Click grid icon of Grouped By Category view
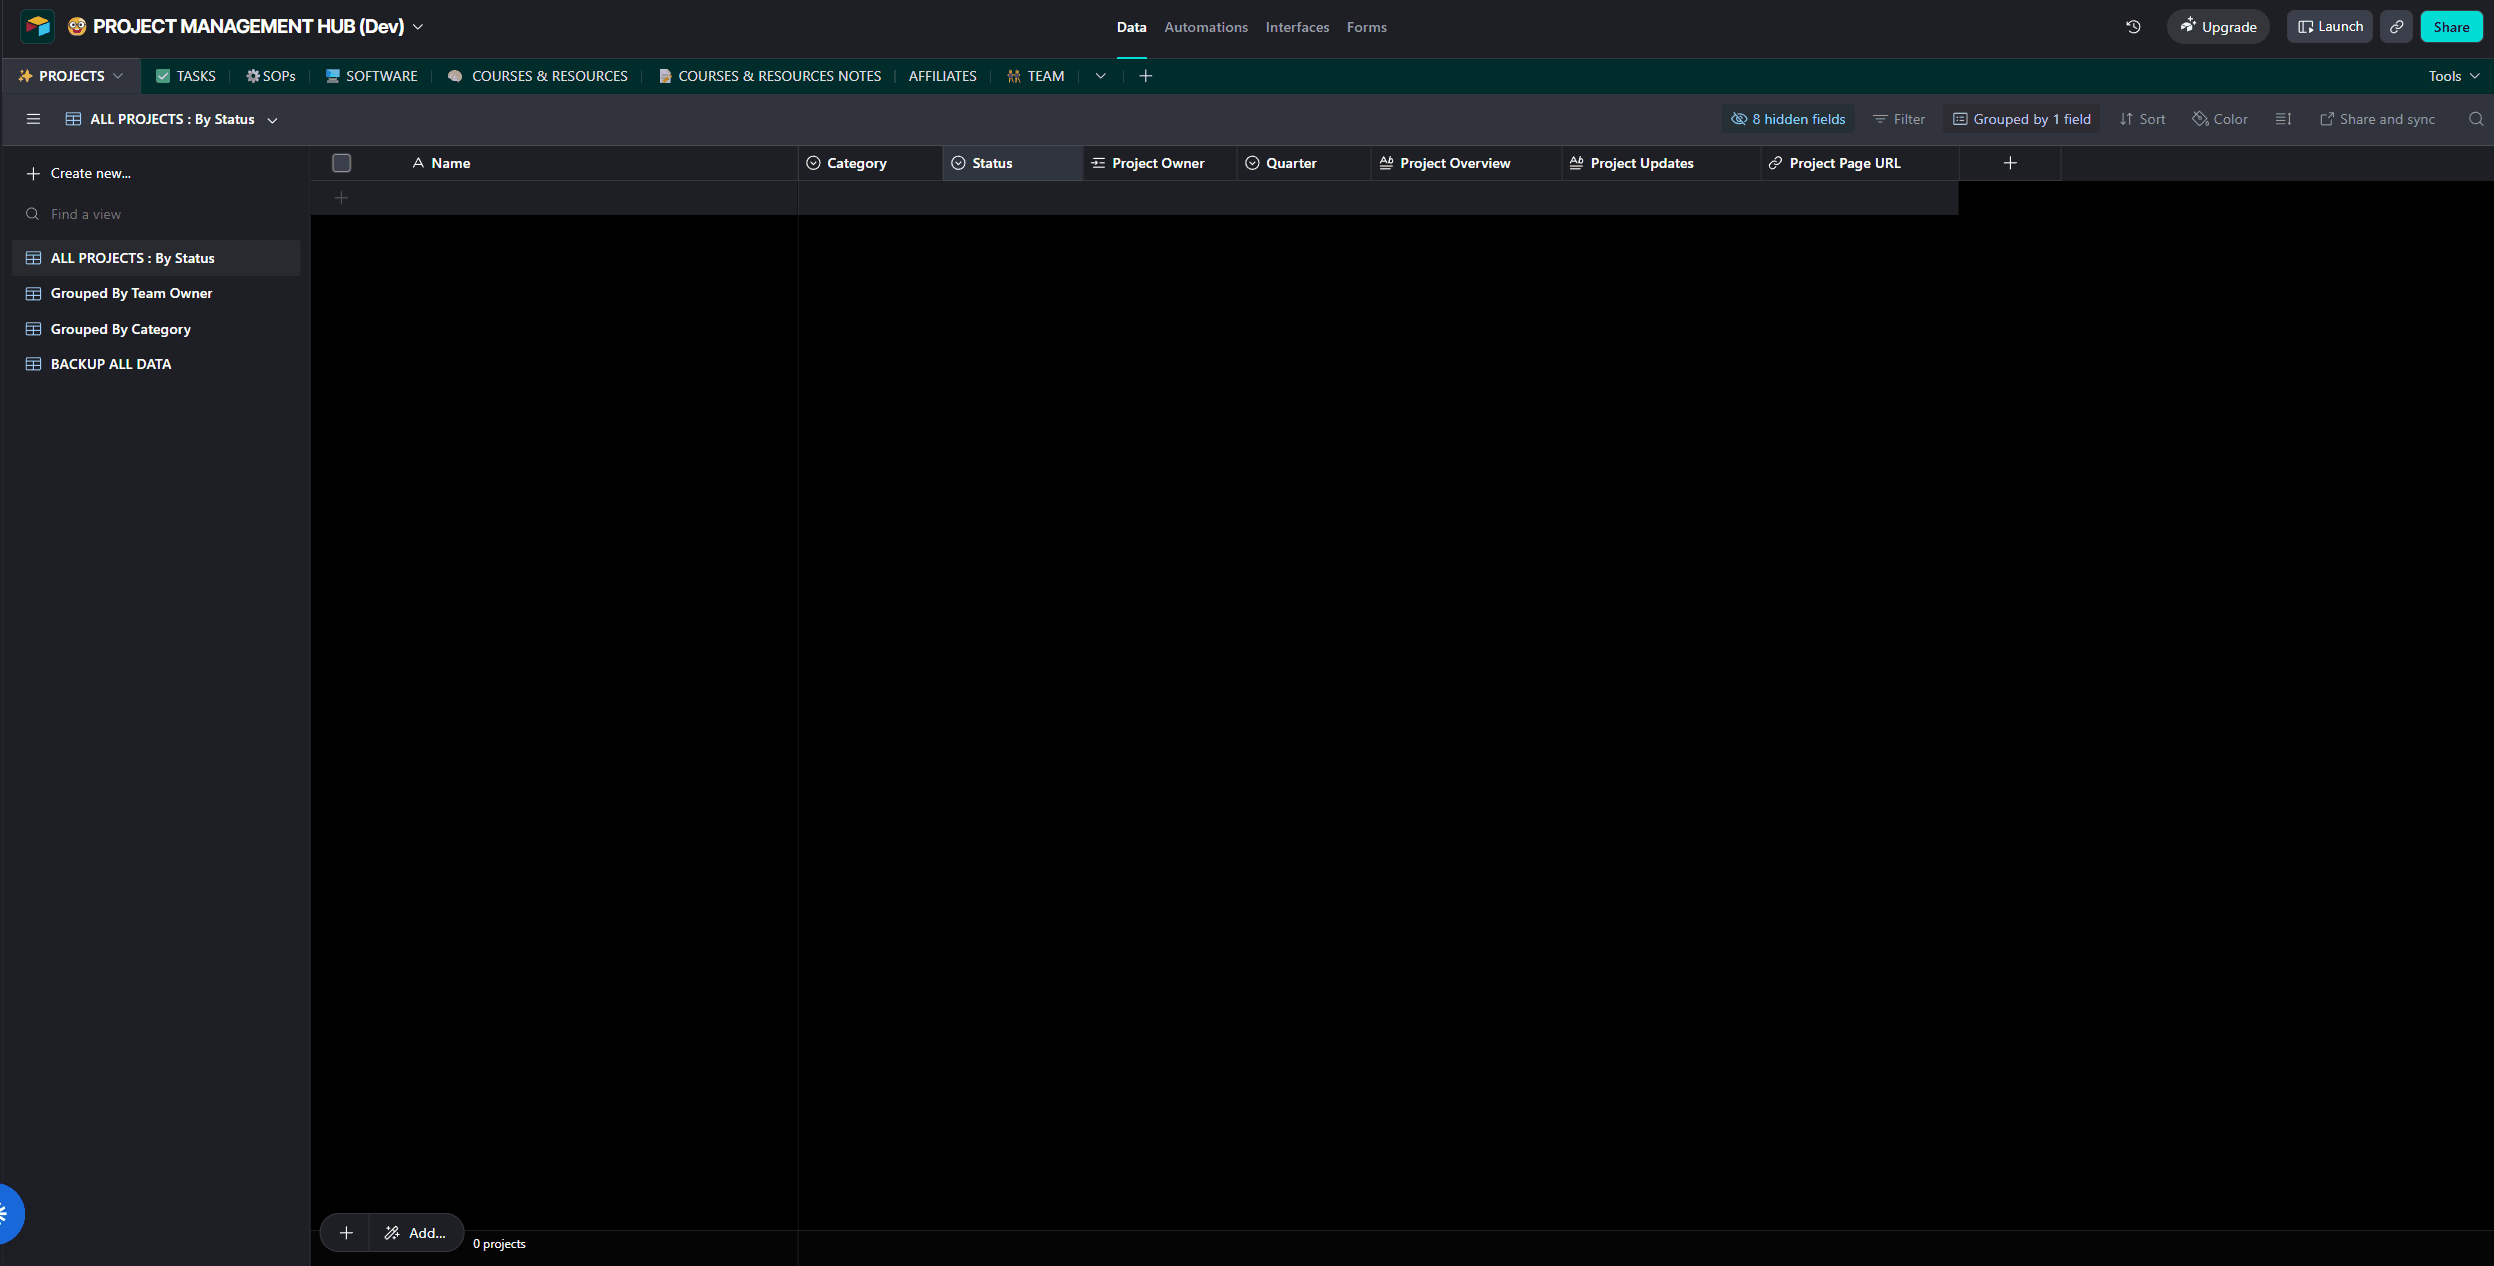The image size is (2494, 1266). click(33, 329)
